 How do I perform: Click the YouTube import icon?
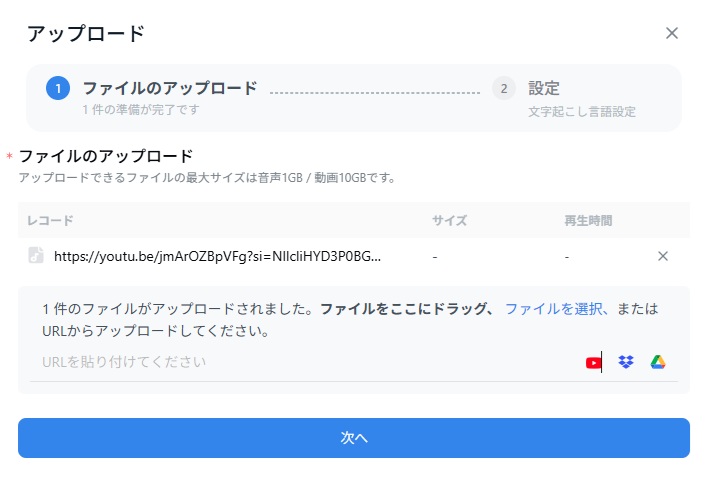[x=594, y=362]
